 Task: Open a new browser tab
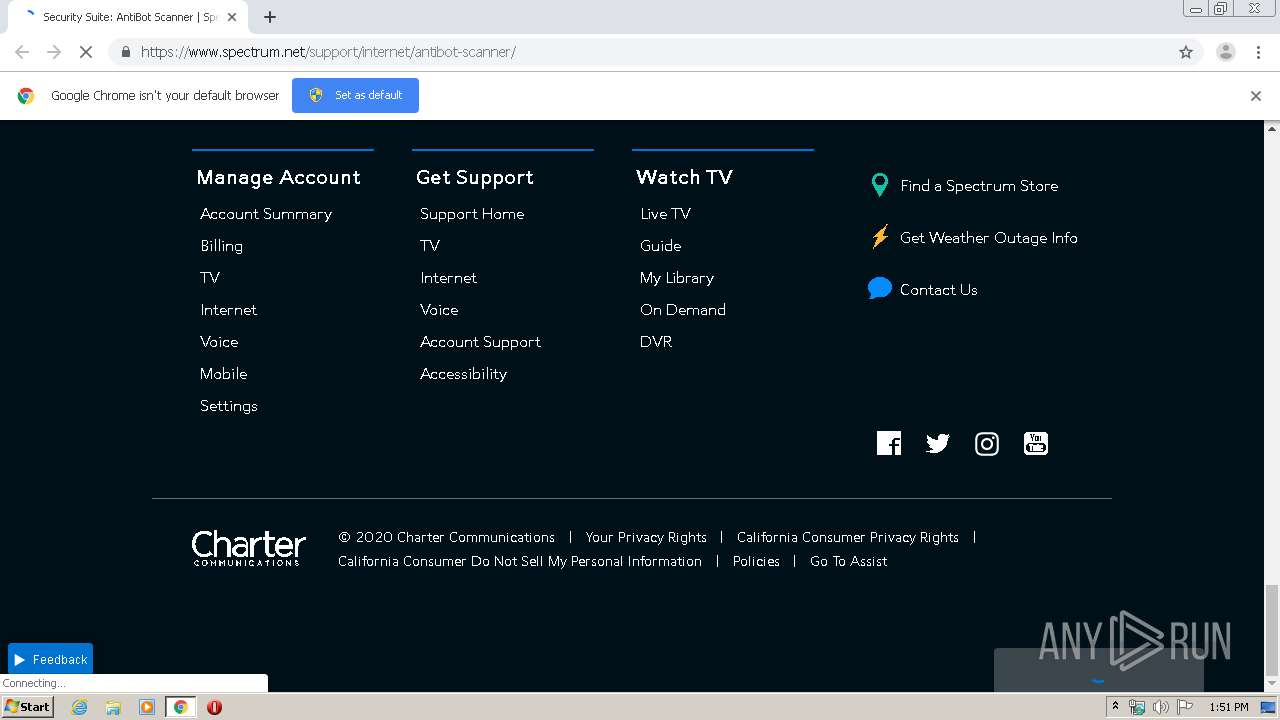coord(270,17)
